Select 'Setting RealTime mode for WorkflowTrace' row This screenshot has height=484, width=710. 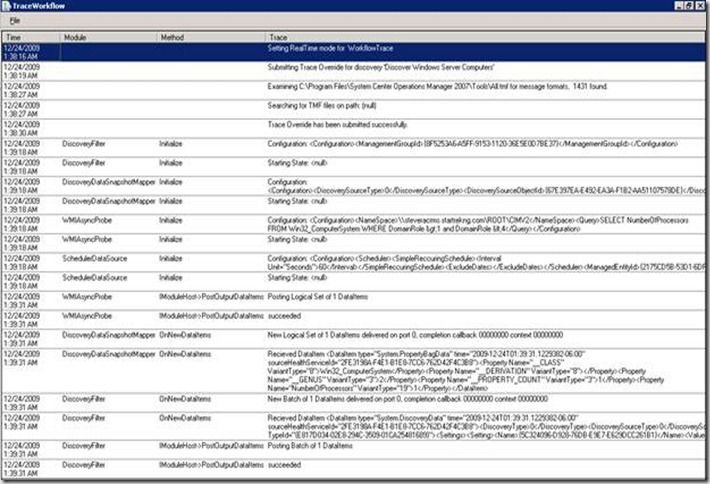(353, 52)
